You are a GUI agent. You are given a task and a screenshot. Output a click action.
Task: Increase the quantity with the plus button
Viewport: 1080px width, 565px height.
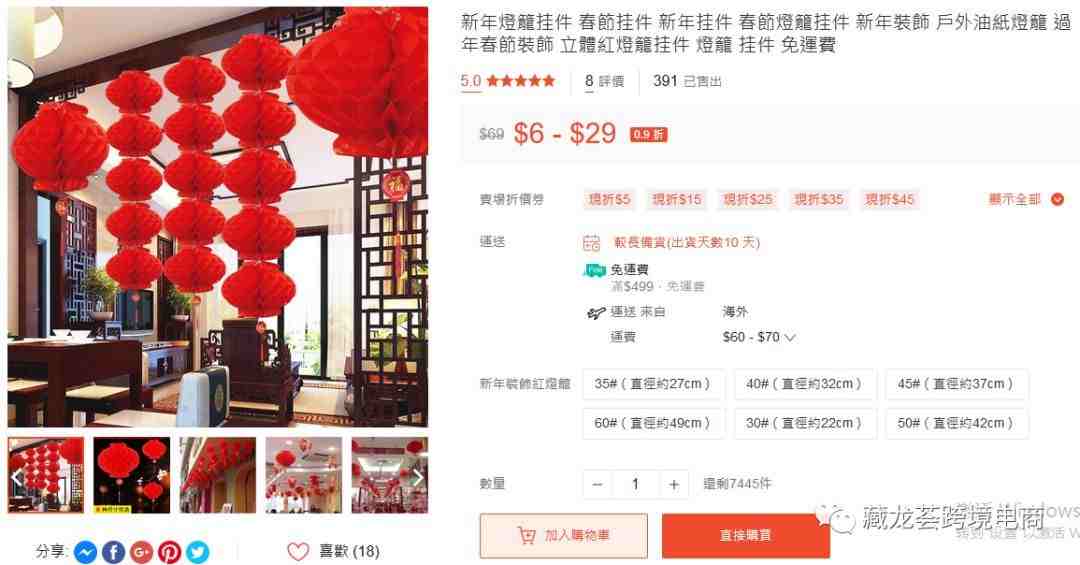[674, 484]
